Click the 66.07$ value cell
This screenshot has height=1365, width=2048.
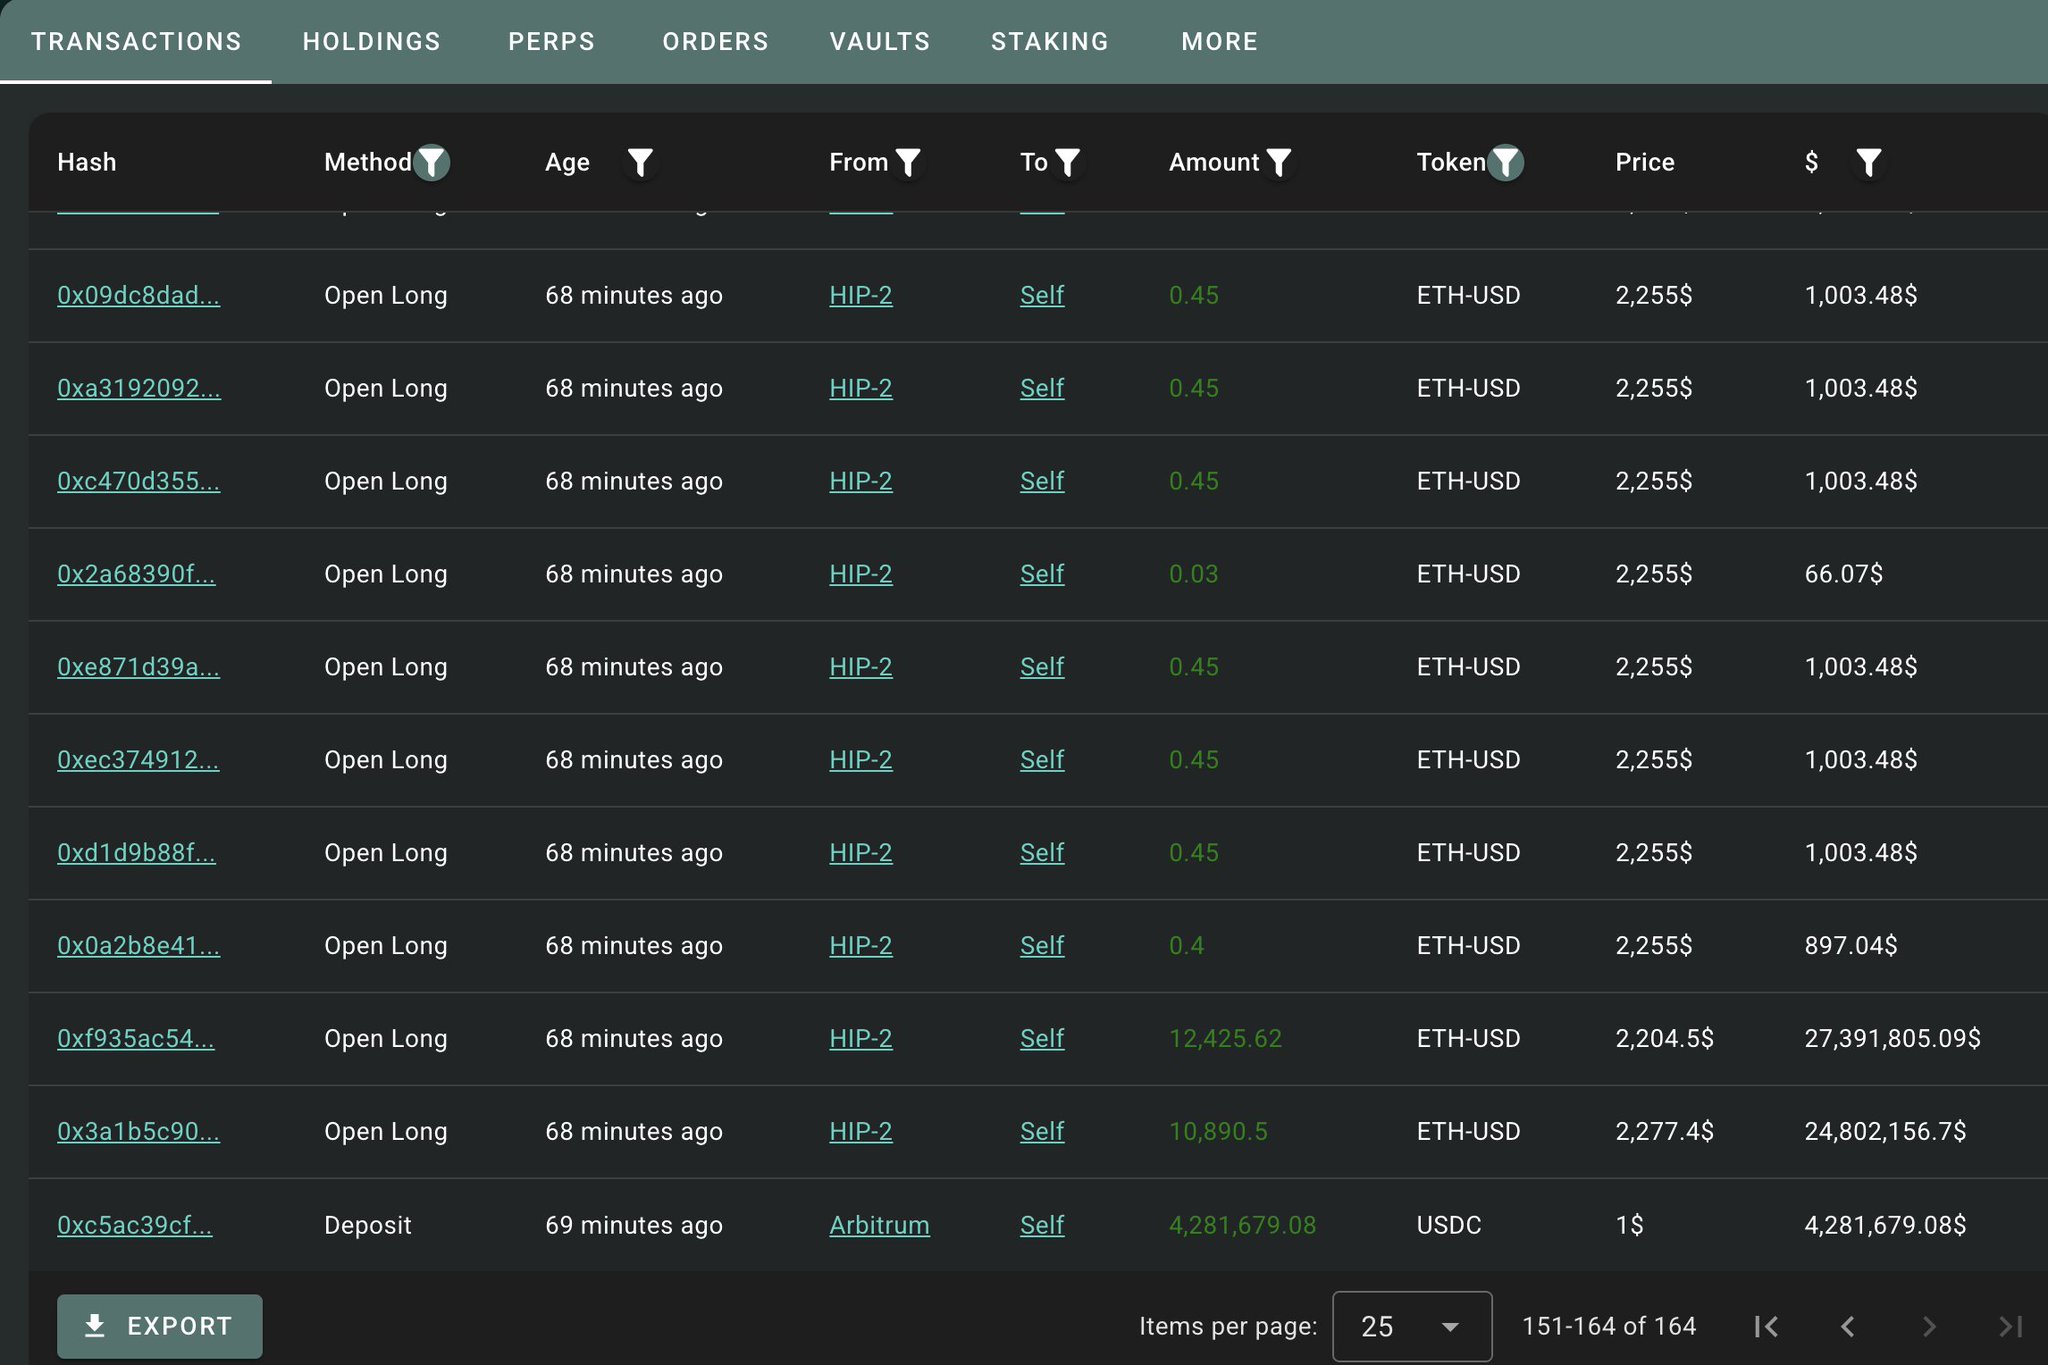pyautogui.click(x=1844, y=574)
